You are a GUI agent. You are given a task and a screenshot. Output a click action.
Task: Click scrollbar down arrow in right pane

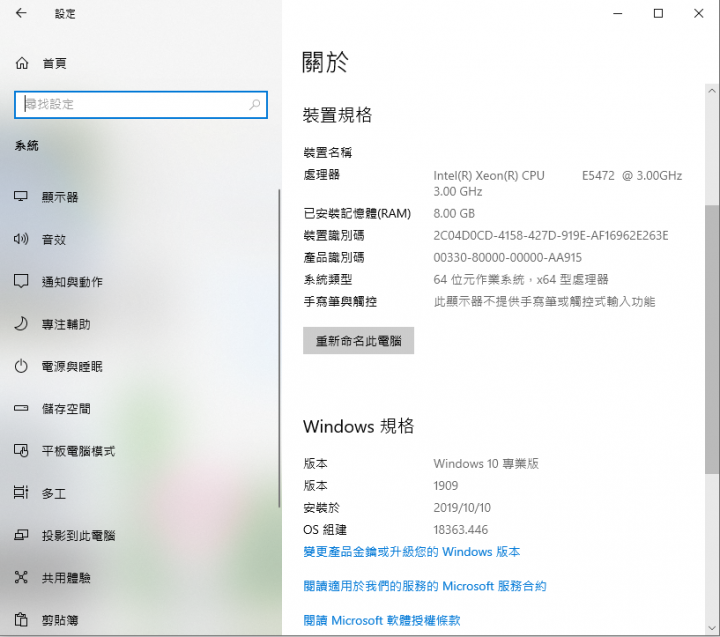pyautogui.click(x=712, y=627)
